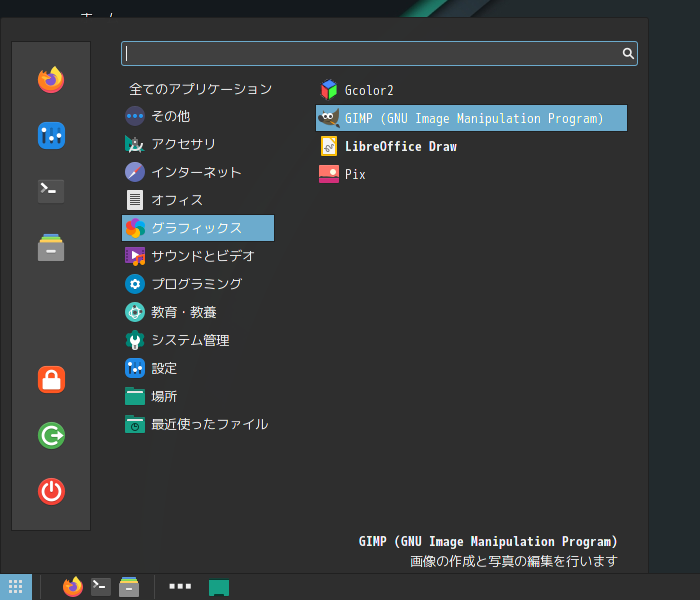The height and width of the screenshot is (600, 700).
Task: Open the 最近使ったファイル category
Action: (x=198, y=424)
